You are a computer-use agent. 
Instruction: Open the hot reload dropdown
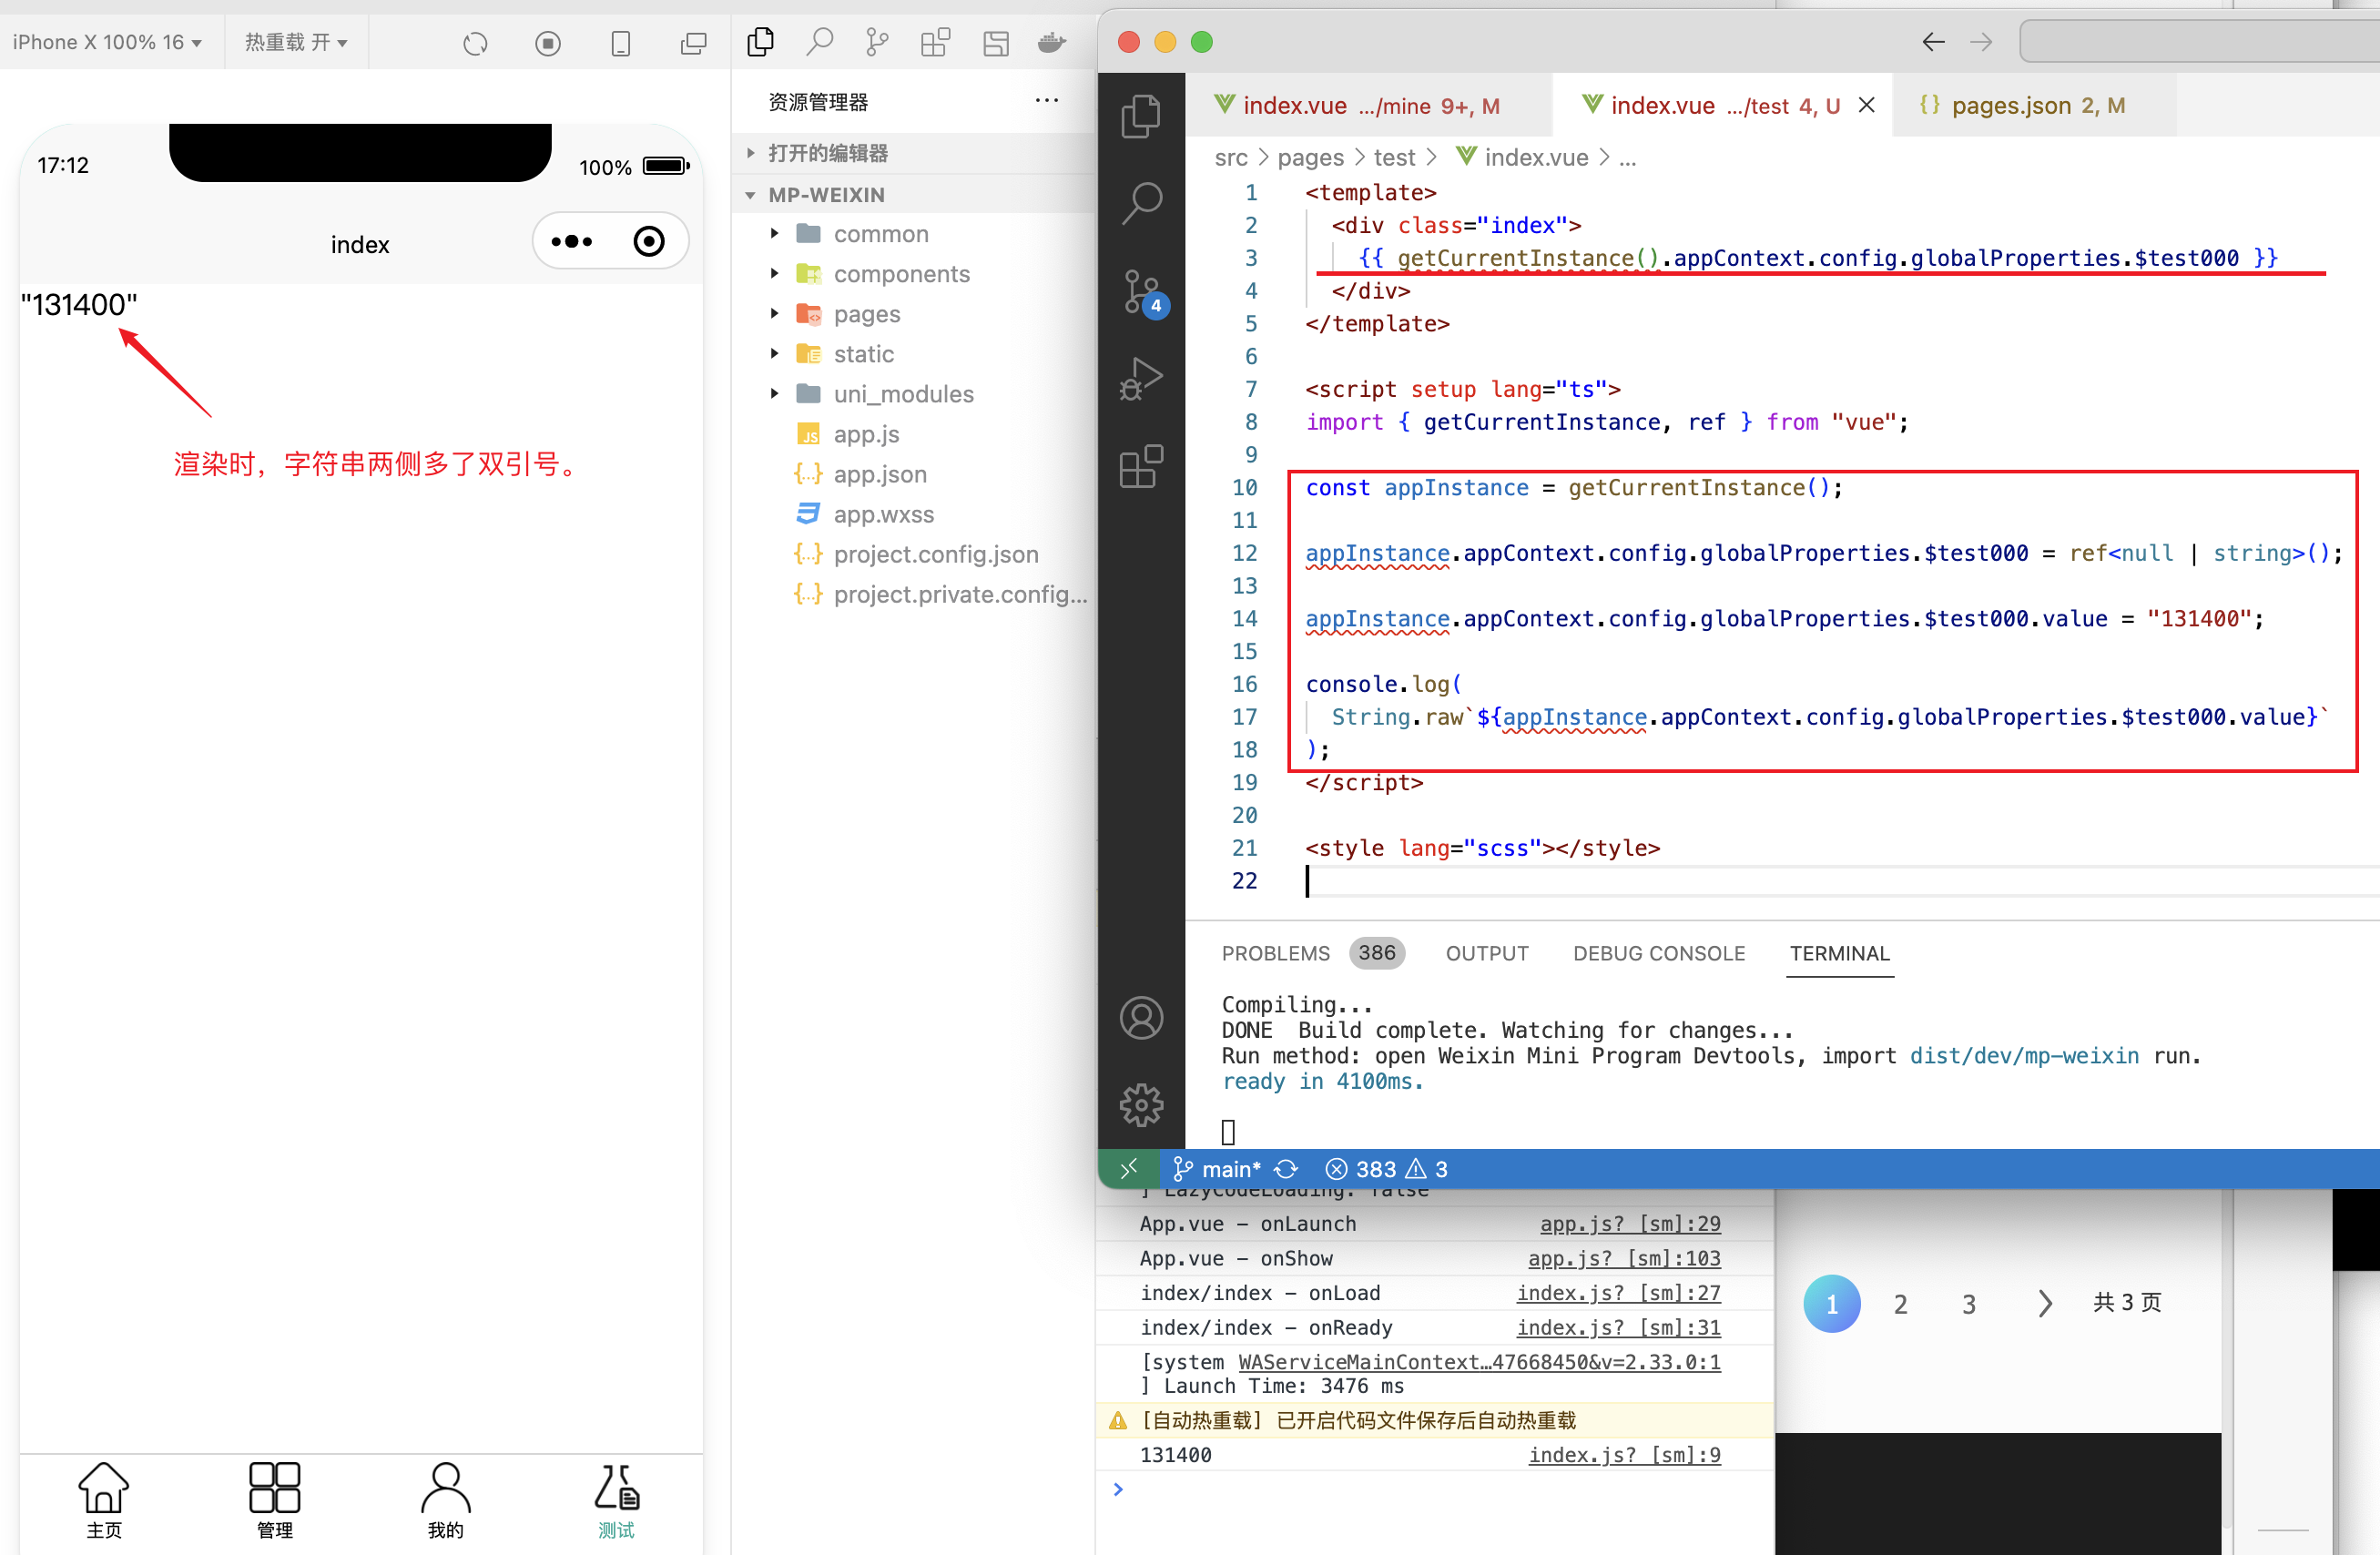point(296,42)
